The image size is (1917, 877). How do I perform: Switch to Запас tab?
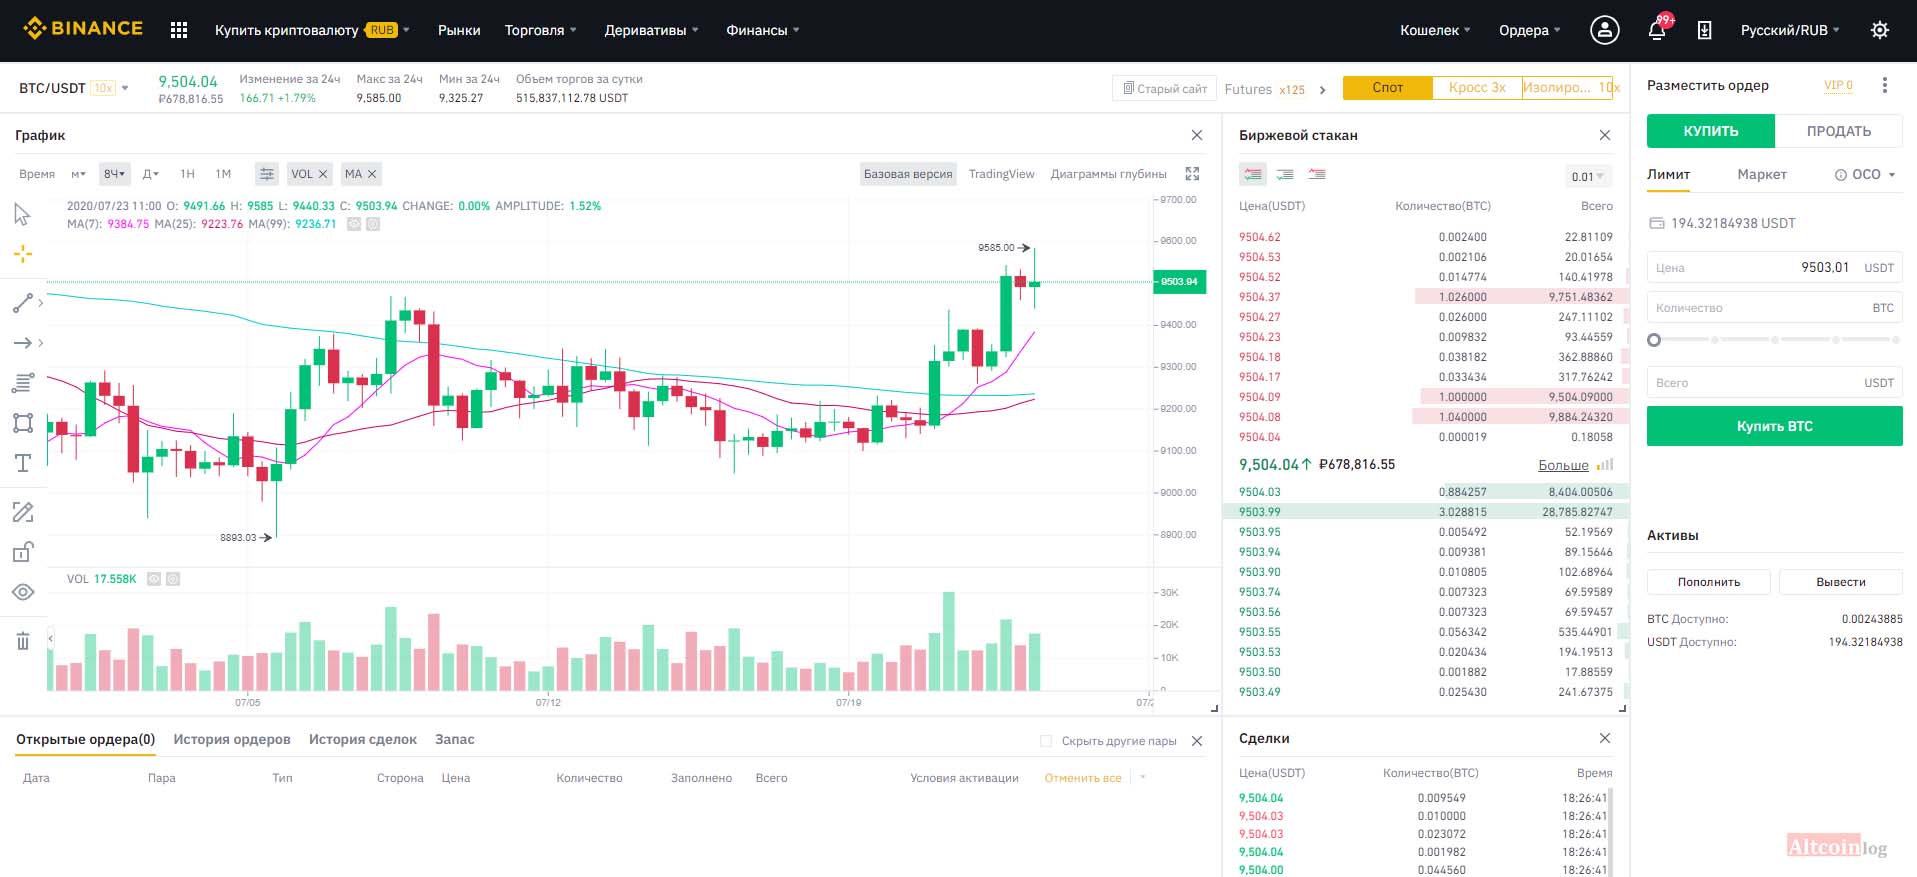tap(455, 739)
